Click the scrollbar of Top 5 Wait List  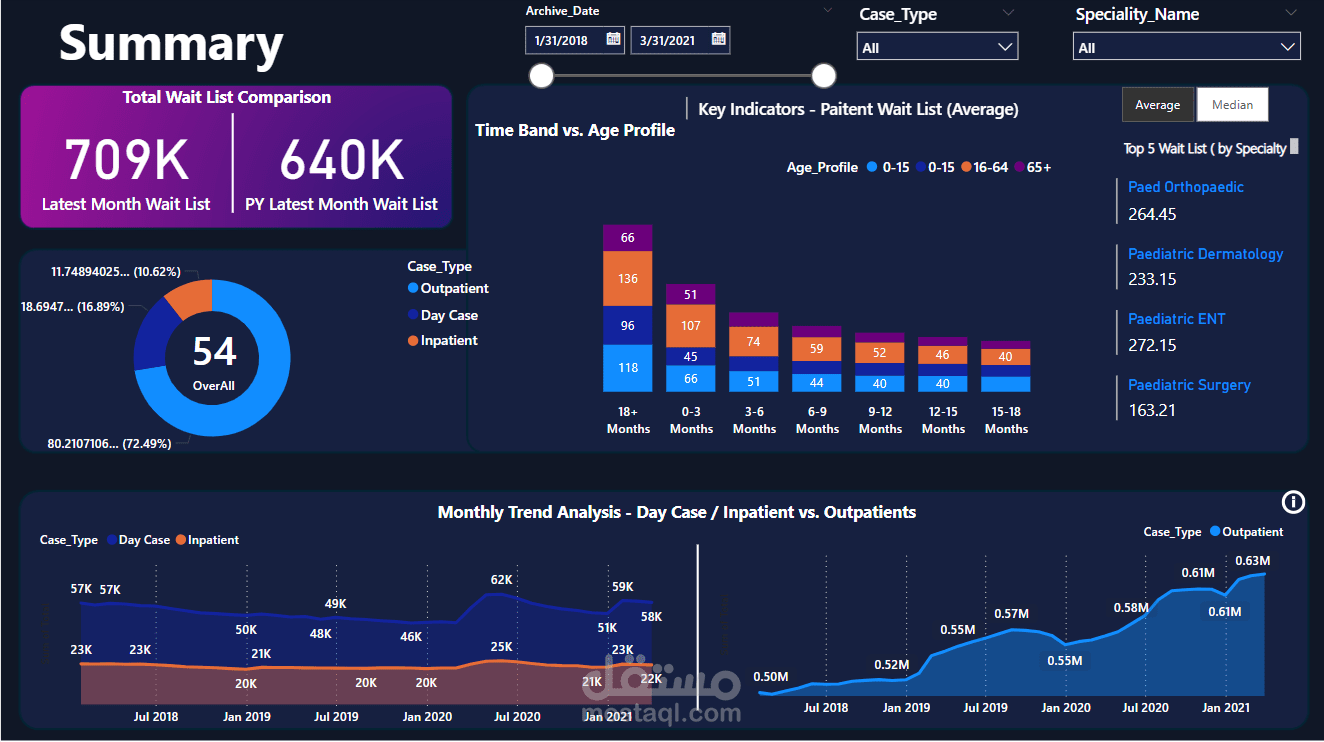click(1295, 147)
